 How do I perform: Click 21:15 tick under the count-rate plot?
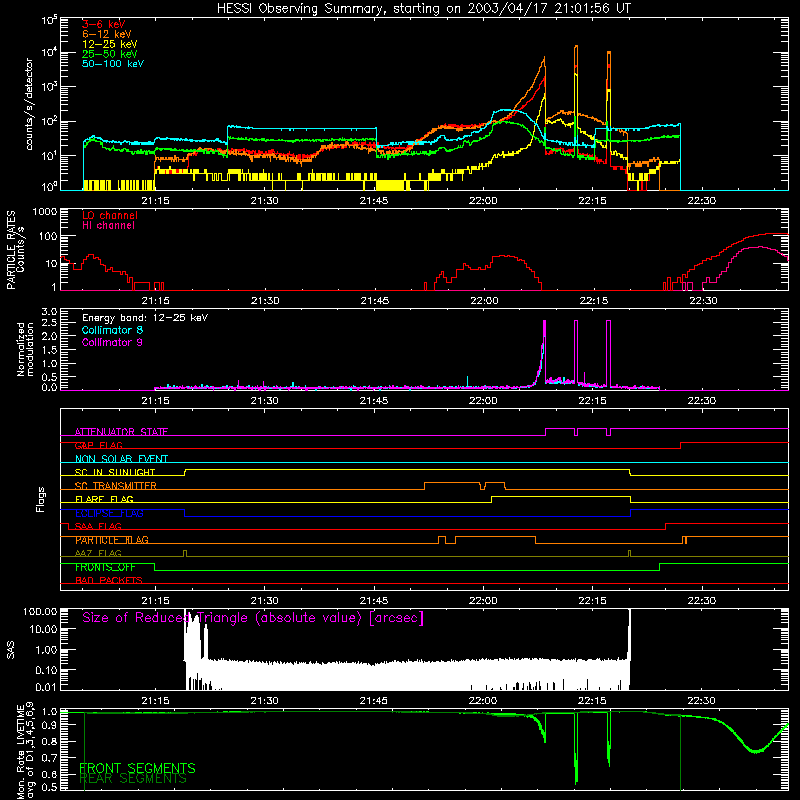155,201
